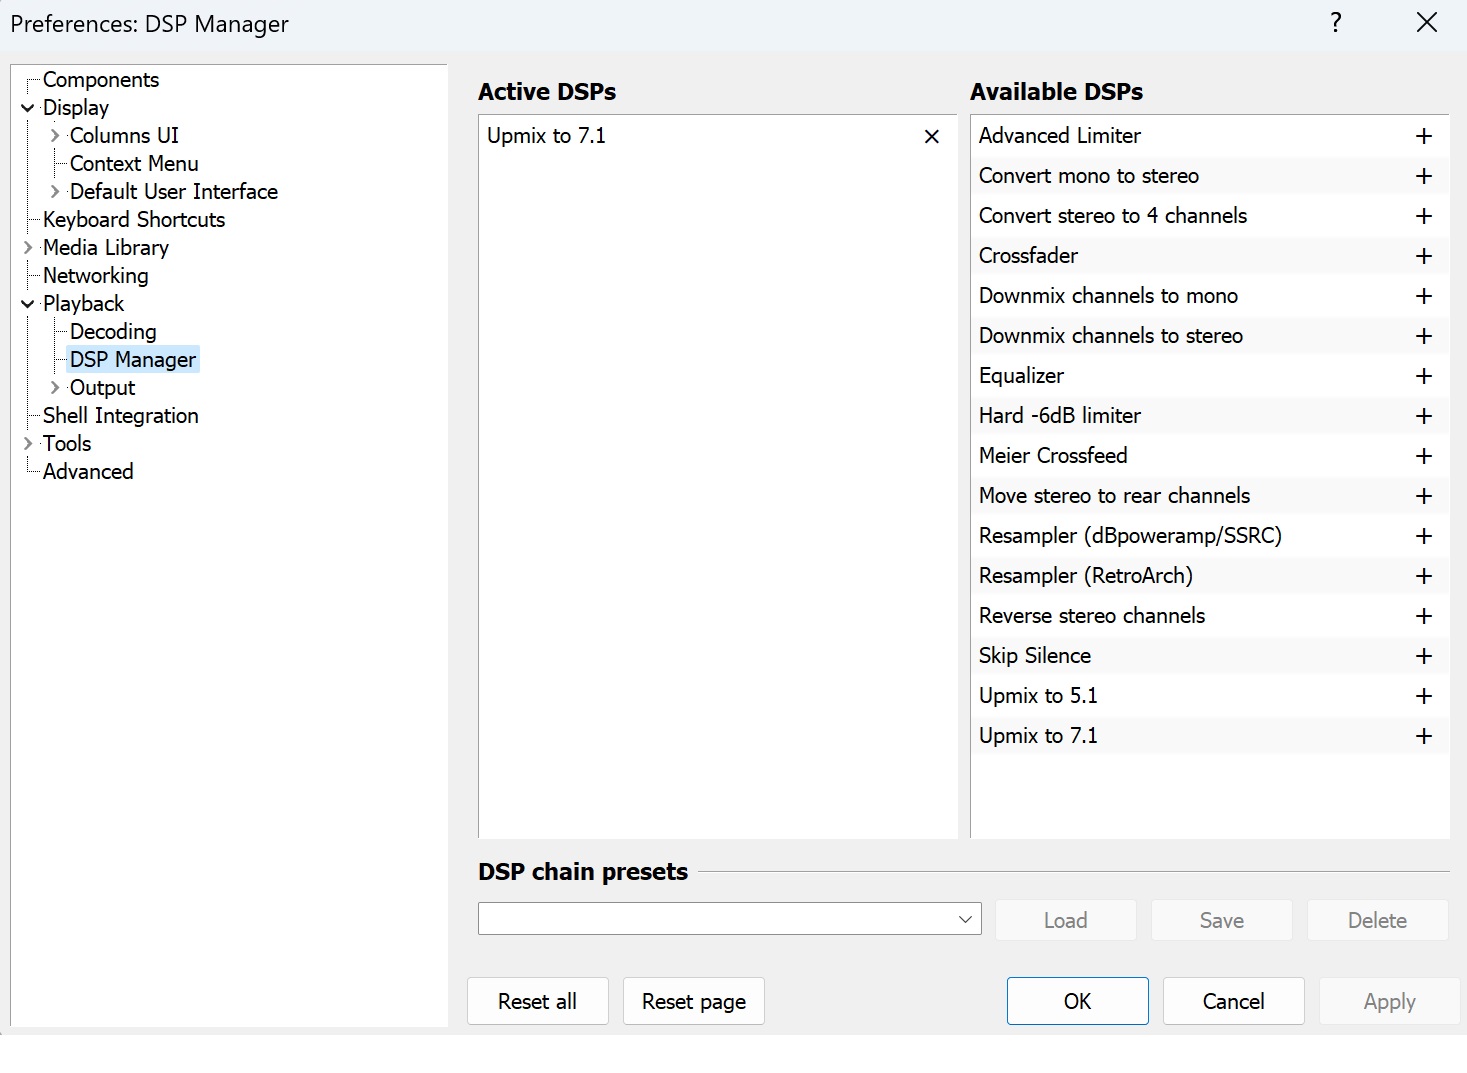The width and height of the screenshot is (1467, 1073).
Task: Select the Decoding page under Playback
Action: point(113,332)
